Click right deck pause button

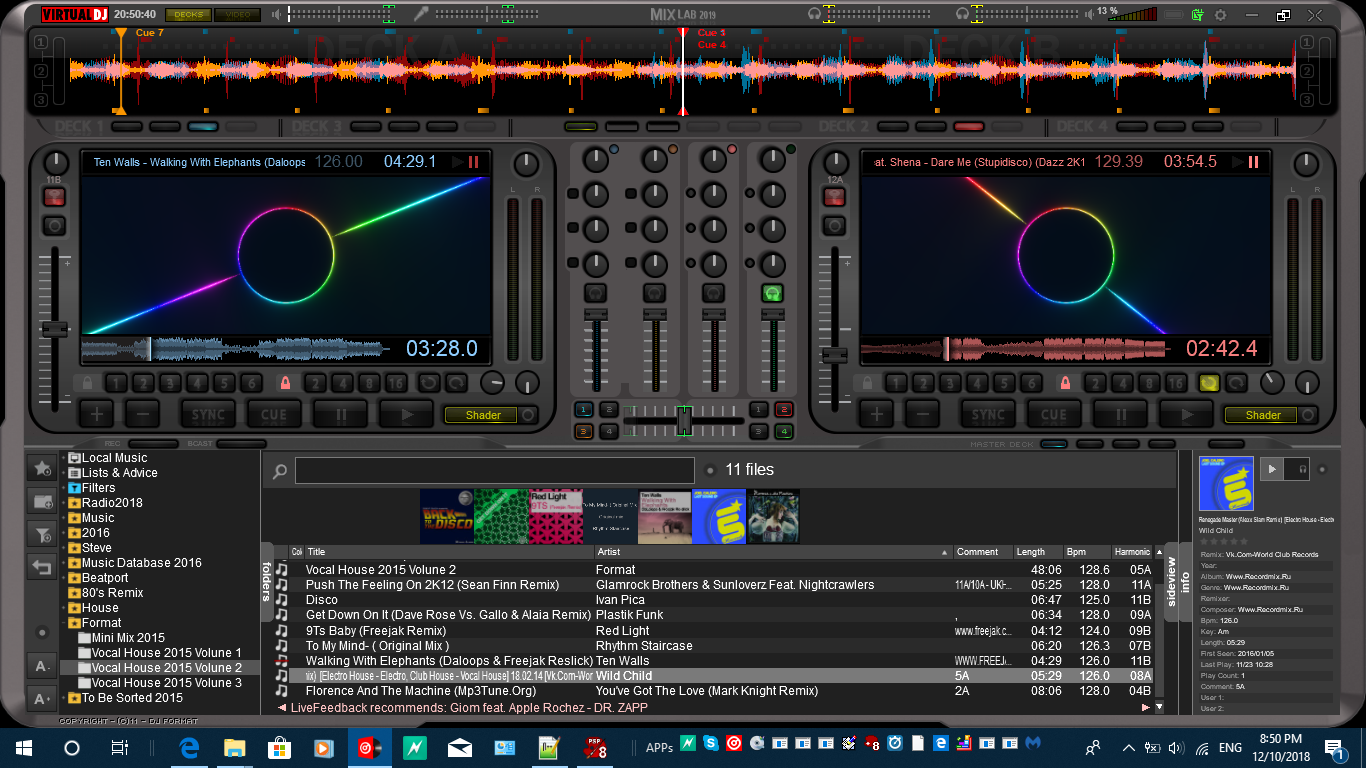pos(1120,414)
